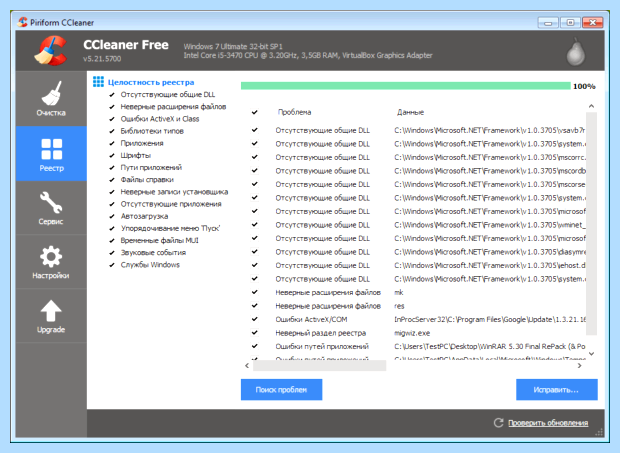Screen dimensions: 620x453
Task: Uncheck the result row with data 'mk'
Action: click(255, 292)
